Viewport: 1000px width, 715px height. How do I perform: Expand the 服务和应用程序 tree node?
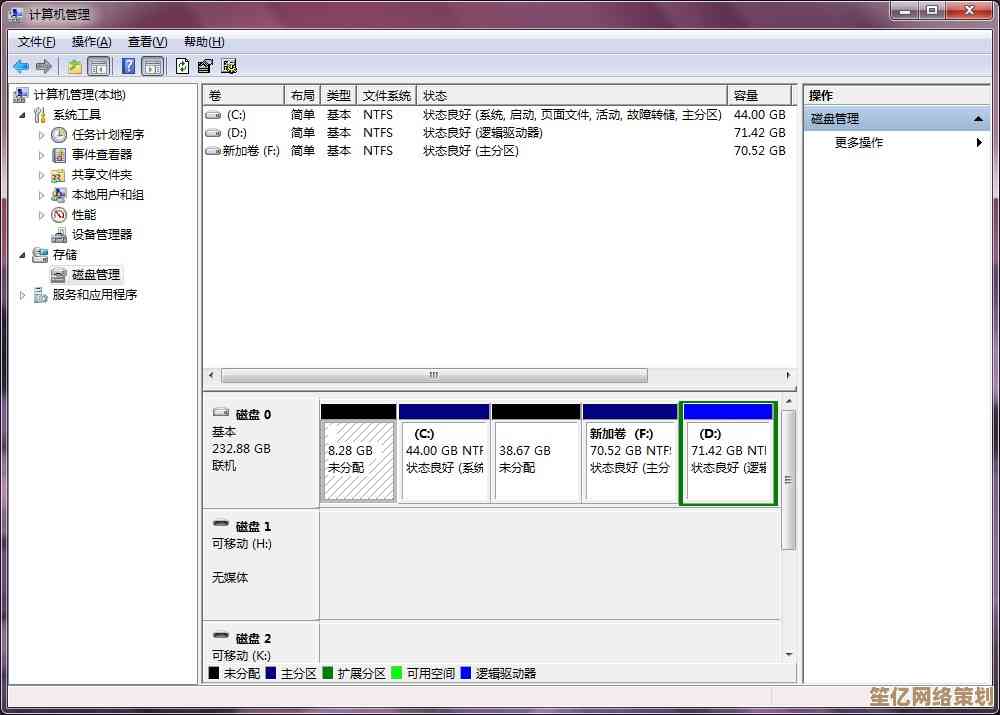click(x=23, y=295)
